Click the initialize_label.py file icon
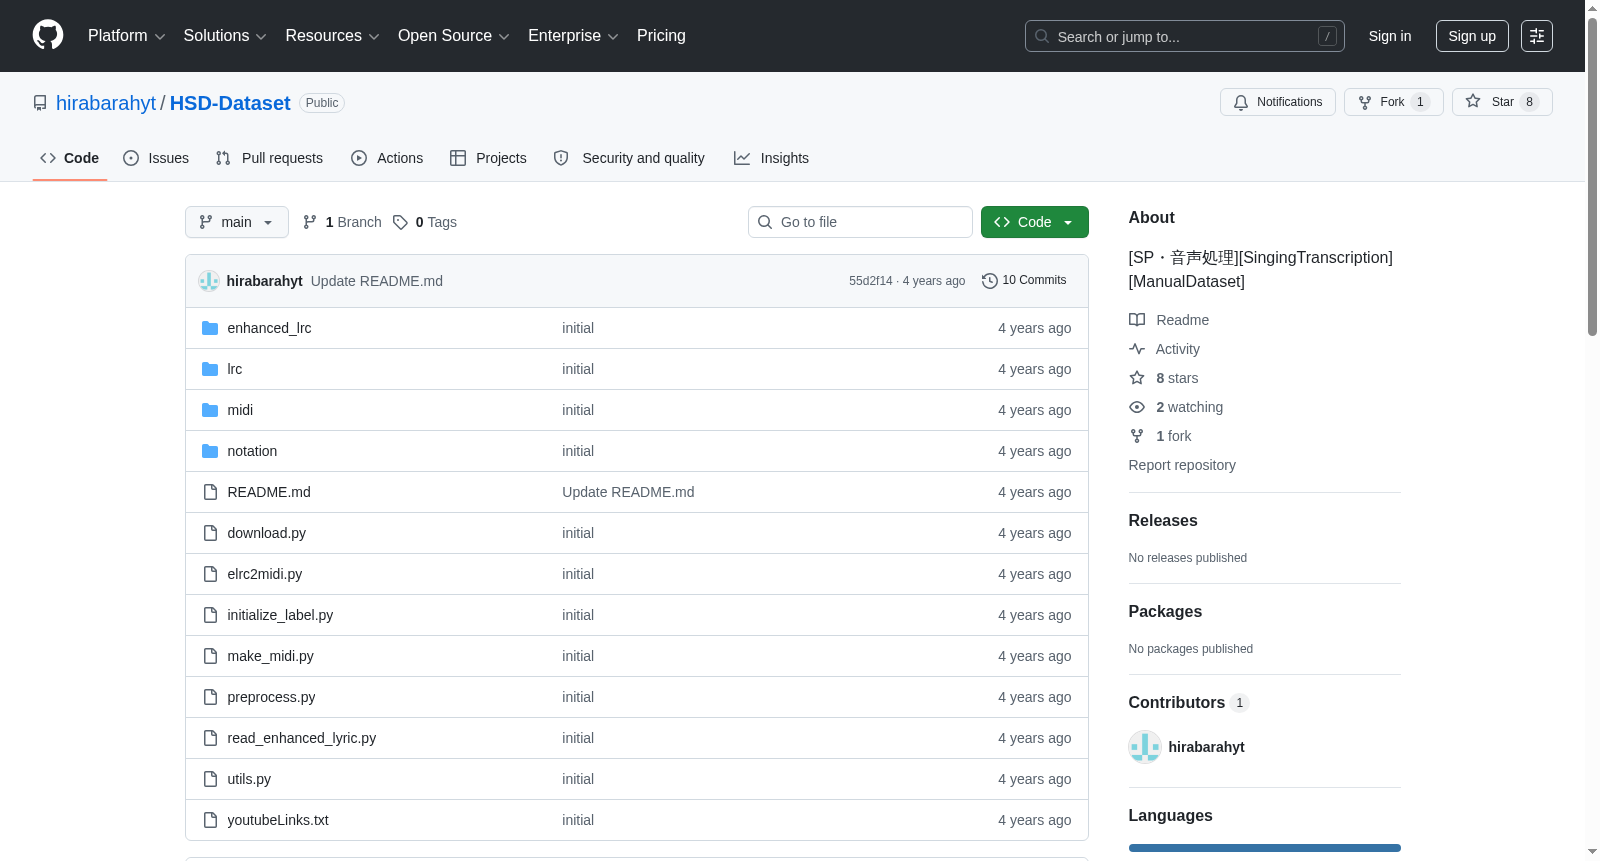Viewport: 1600px width, 861px height. click(x=210, y=615)
